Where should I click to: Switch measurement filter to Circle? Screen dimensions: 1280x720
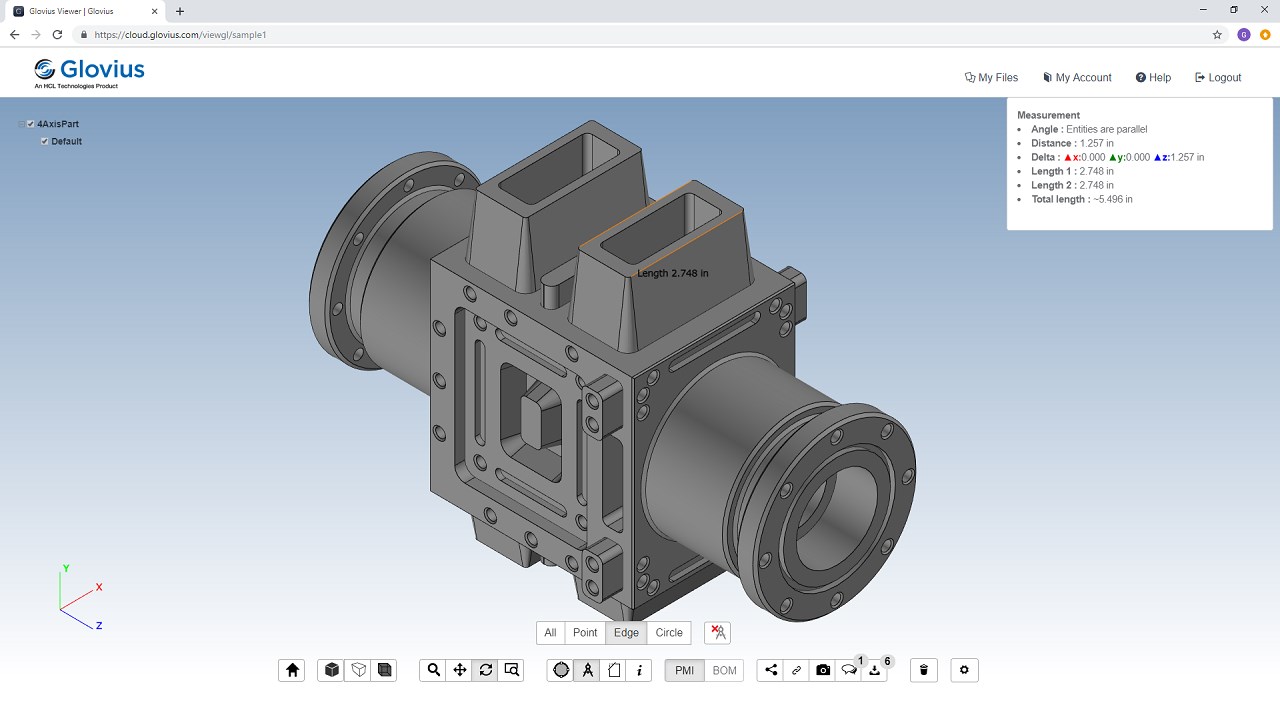[669, 633]
